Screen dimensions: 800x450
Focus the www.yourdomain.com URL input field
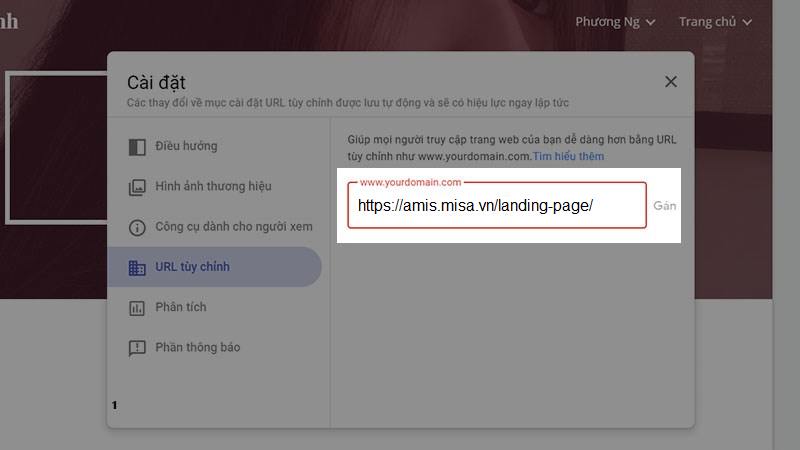497,205
